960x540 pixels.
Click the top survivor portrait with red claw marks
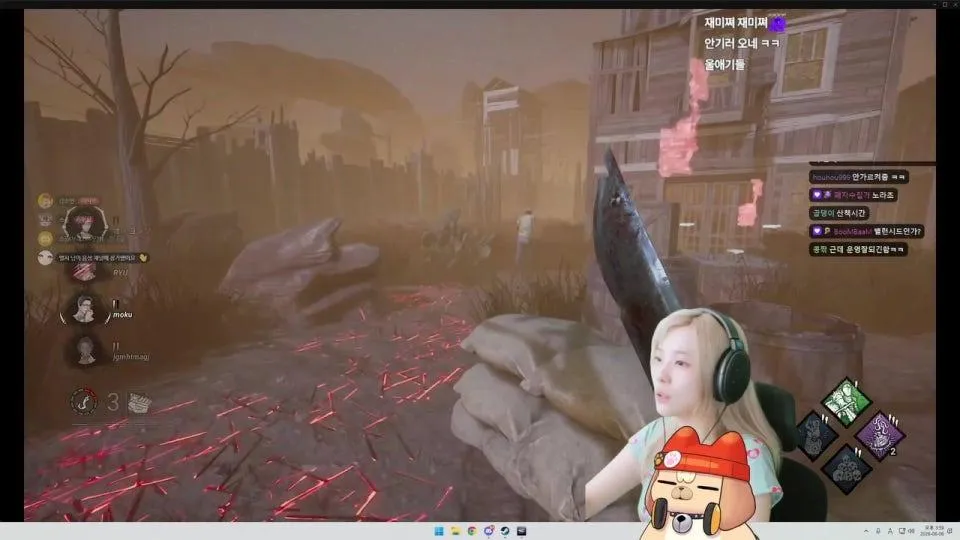pyautogui.click(x=84, y=223)
